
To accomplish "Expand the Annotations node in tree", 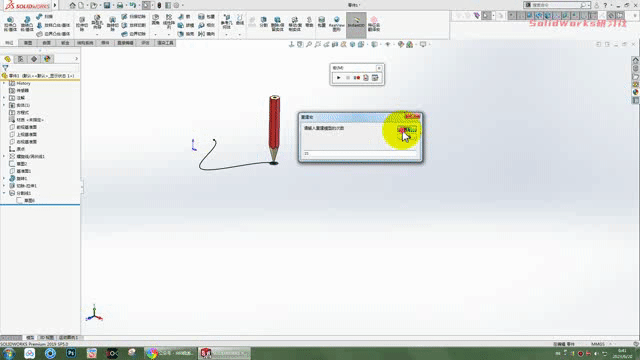I will click(x=4, y=98).
